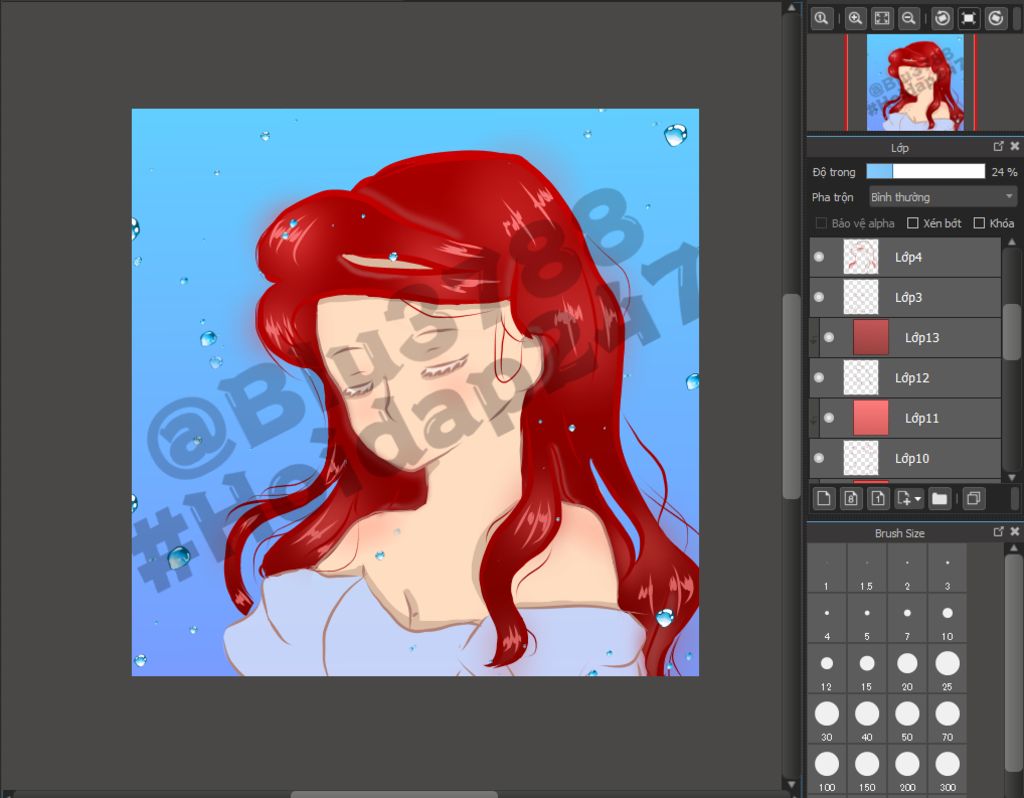Create a new 8-bit layer
The image size is (1024, 798).
click(851, 499)
